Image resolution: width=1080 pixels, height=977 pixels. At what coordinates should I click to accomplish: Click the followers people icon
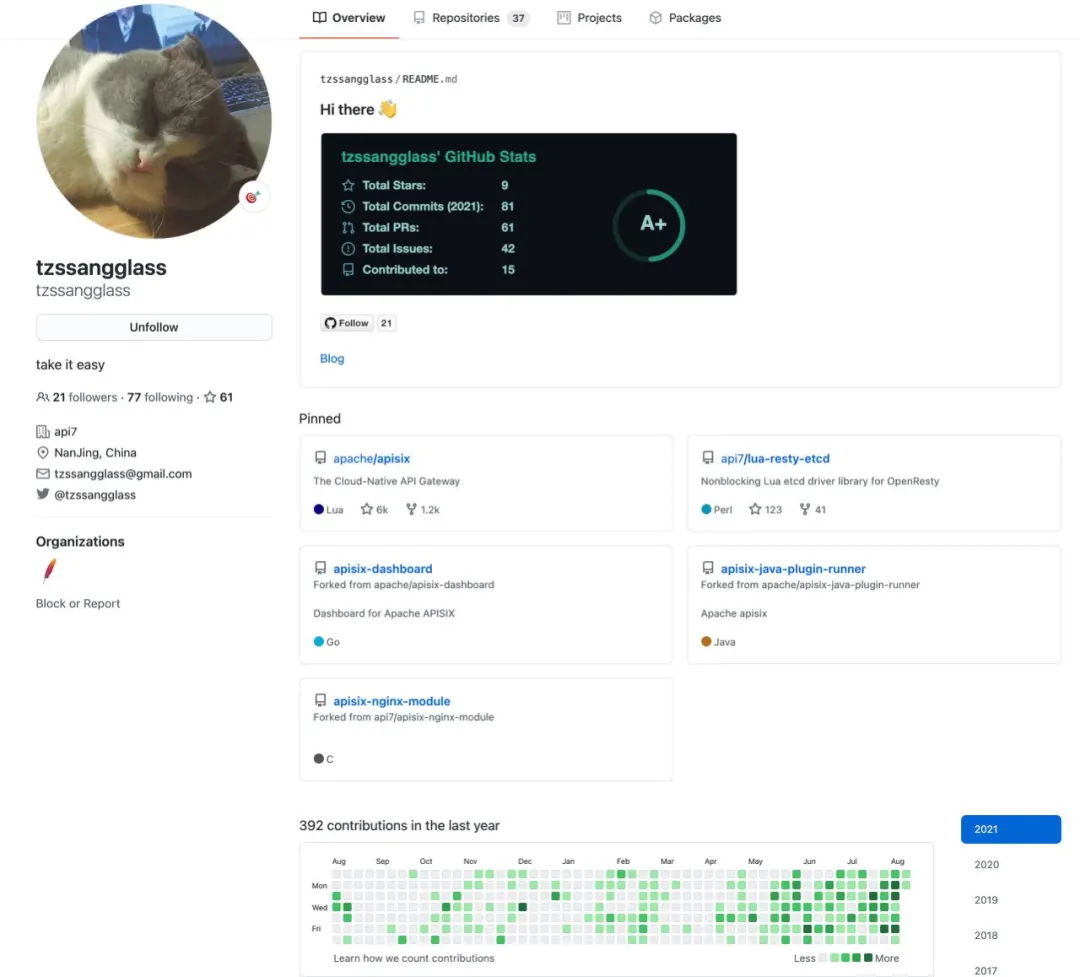(43, 398)
